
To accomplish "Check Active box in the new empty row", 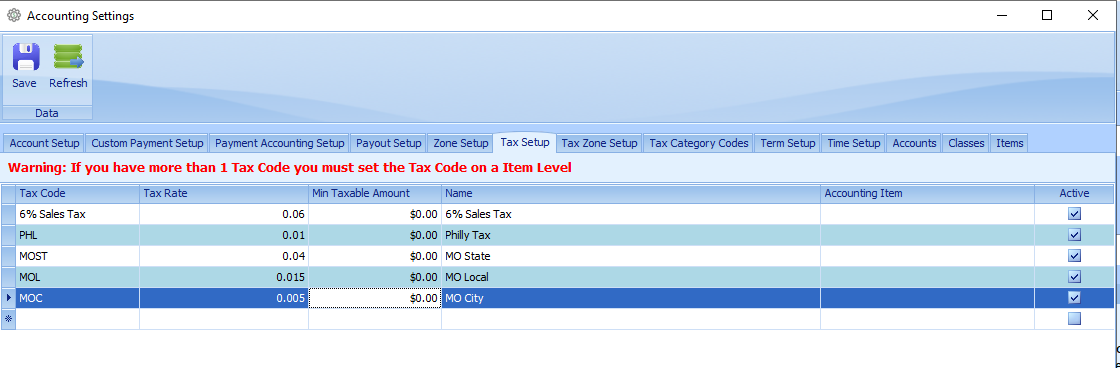I will tap(1074, 319).
